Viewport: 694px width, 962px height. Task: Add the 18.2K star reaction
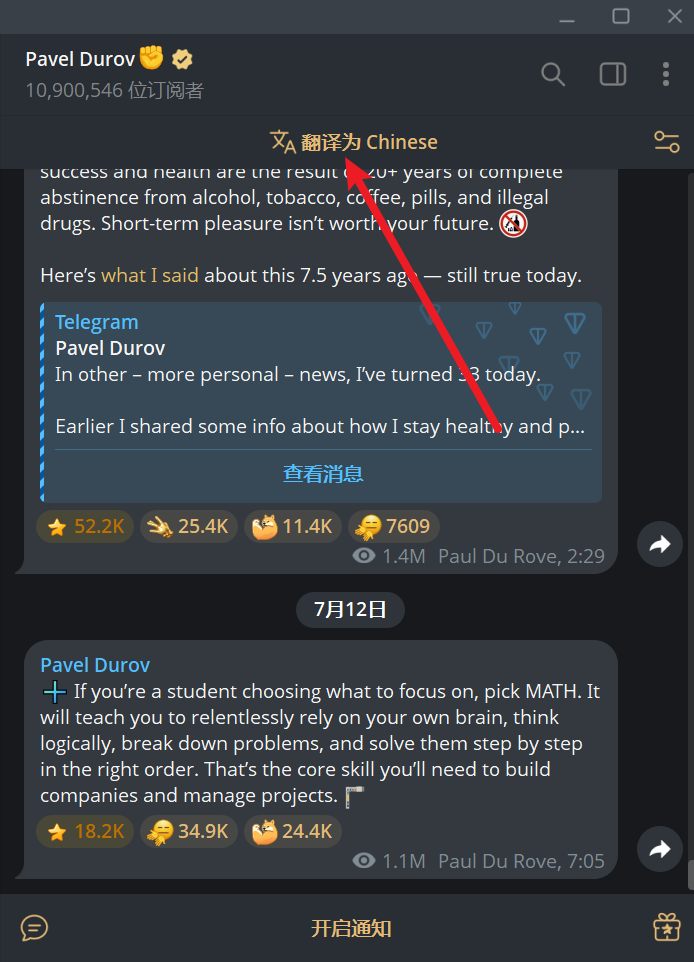tap(85, 831)
